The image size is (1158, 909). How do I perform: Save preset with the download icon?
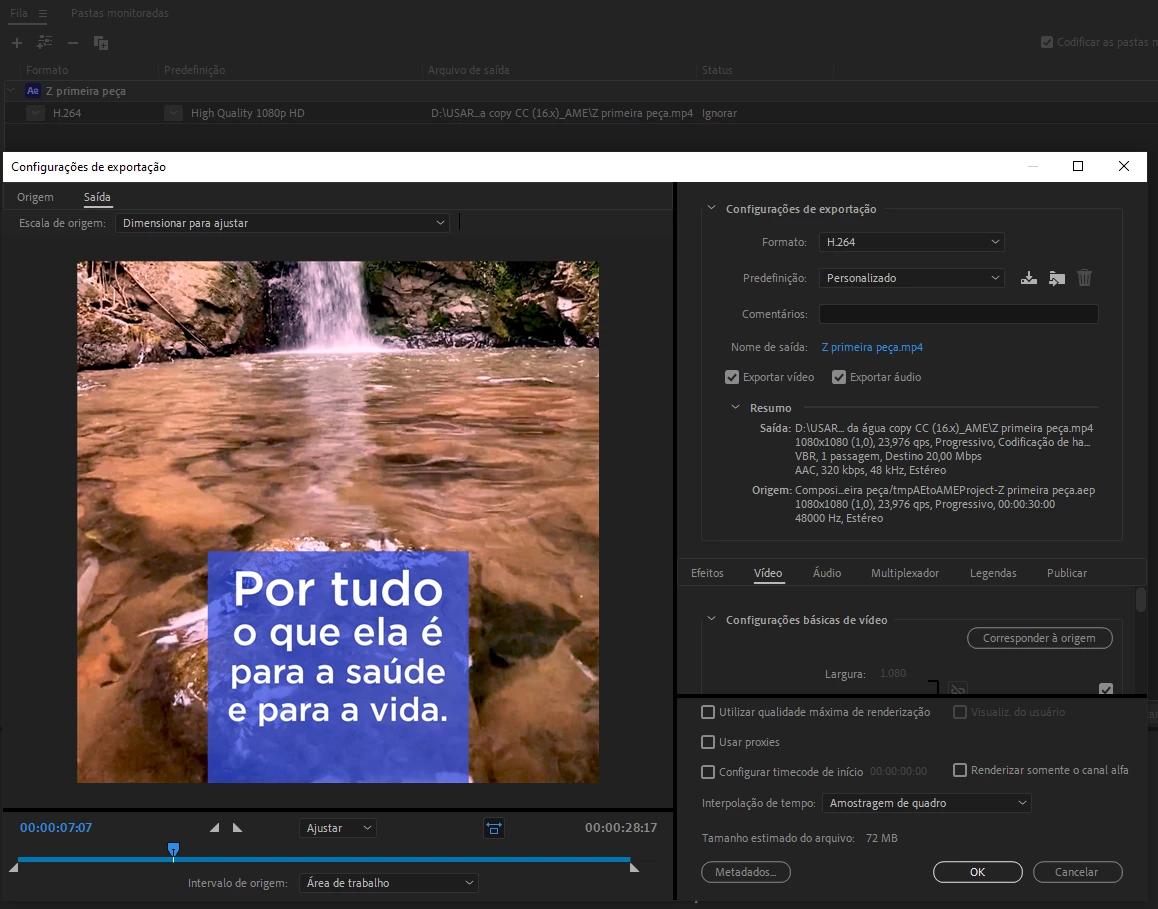[1029, 278]
